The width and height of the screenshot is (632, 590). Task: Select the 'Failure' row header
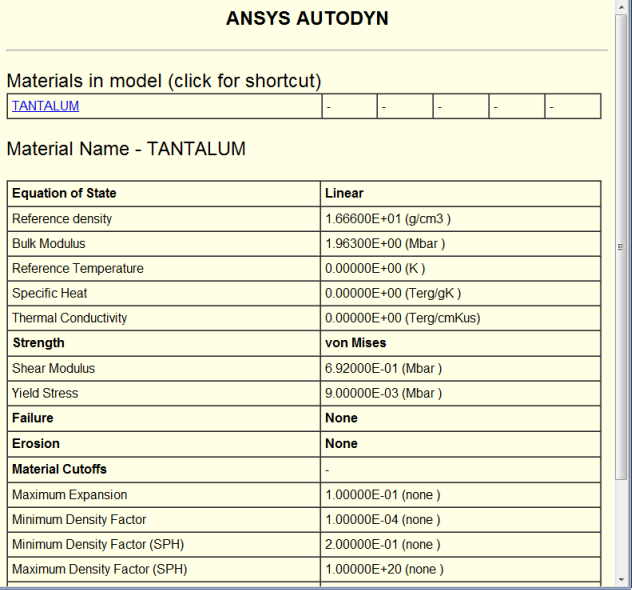[x=33, y=418]
